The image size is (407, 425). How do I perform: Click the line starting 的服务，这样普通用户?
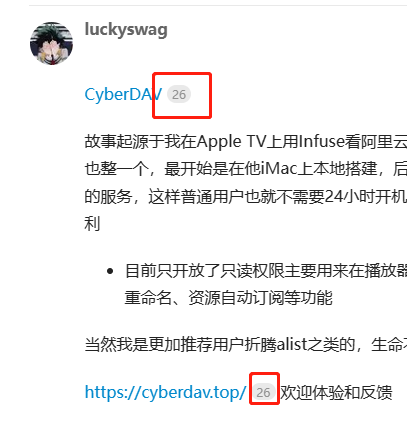(x=246, y=197)
